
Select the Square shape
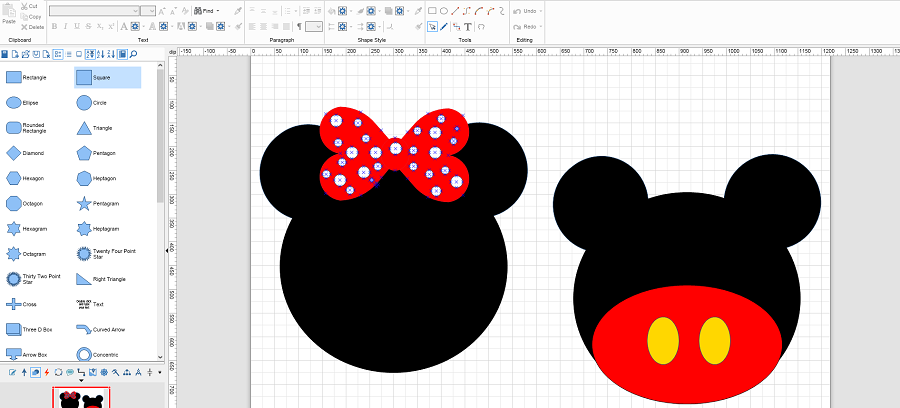pos(107,77)
